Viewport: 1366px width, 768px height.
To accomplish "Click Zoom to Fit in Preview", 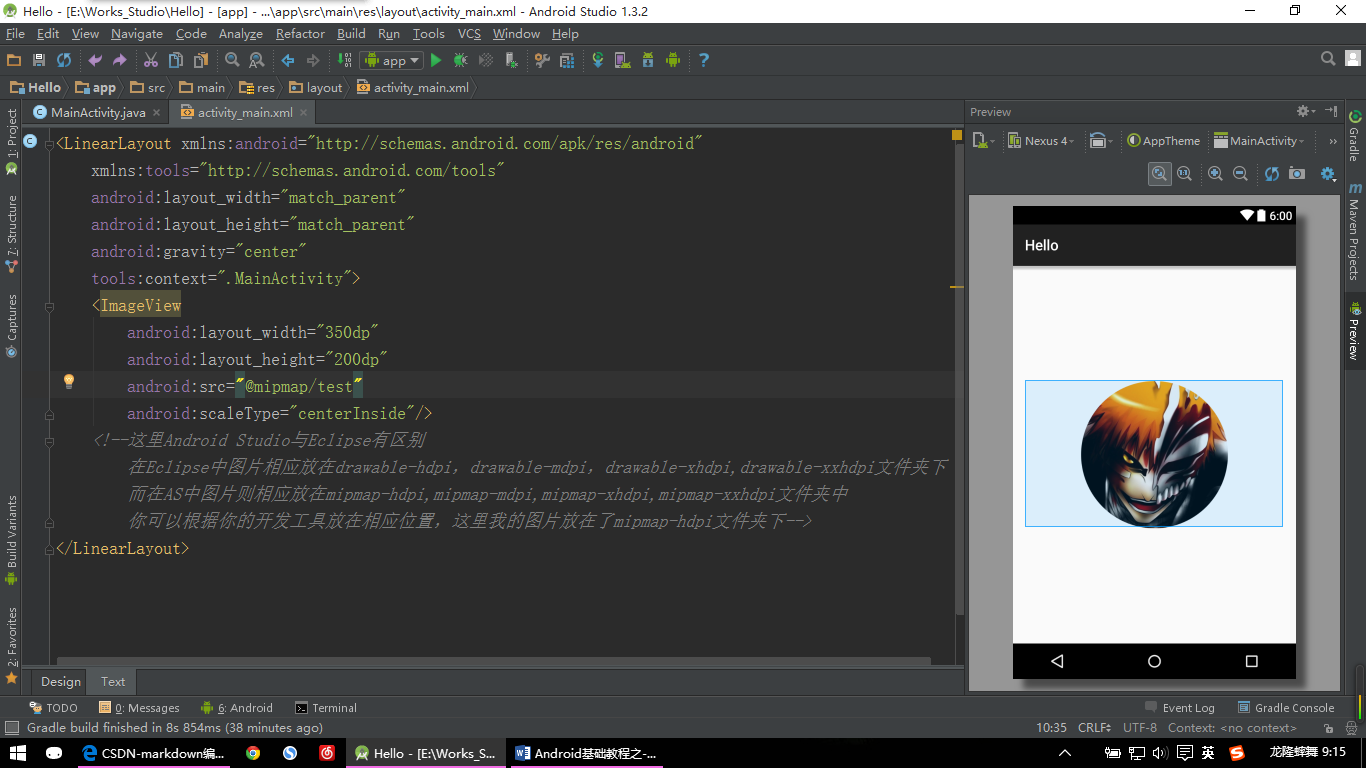I will (x=1159, y=173).
